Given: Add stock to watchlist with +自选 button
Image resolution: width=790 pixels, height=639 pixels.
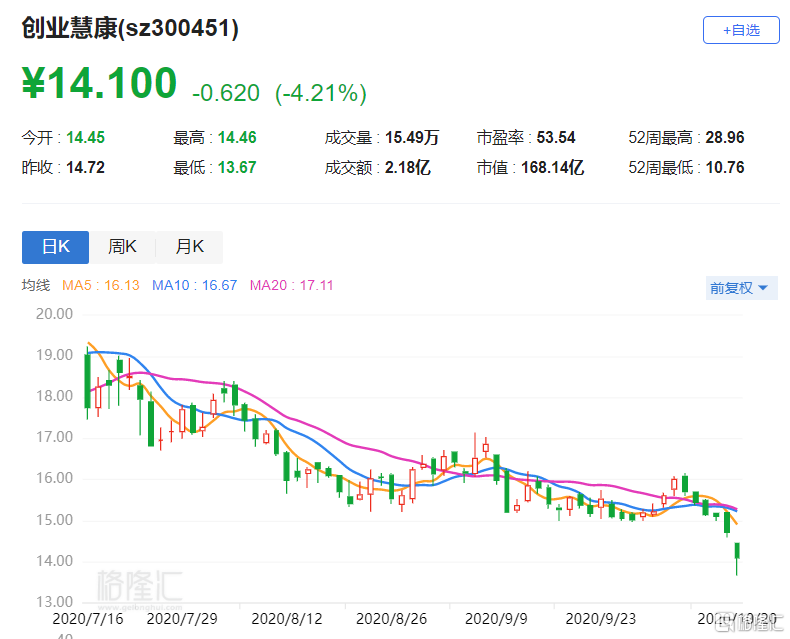Looking at the screenshot, I should pyautogui.click(x=741, y=30).
